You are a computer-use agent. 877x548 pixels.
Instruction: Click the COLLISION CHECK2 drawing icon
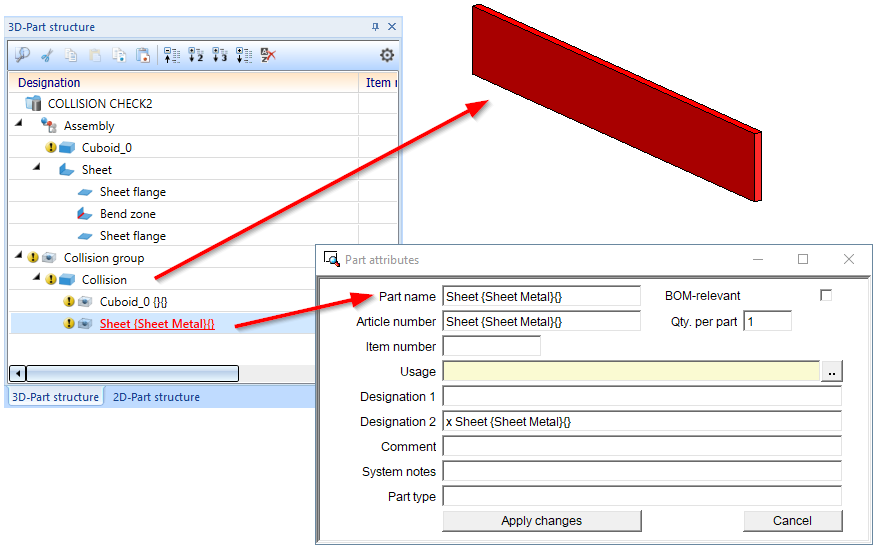34,103
